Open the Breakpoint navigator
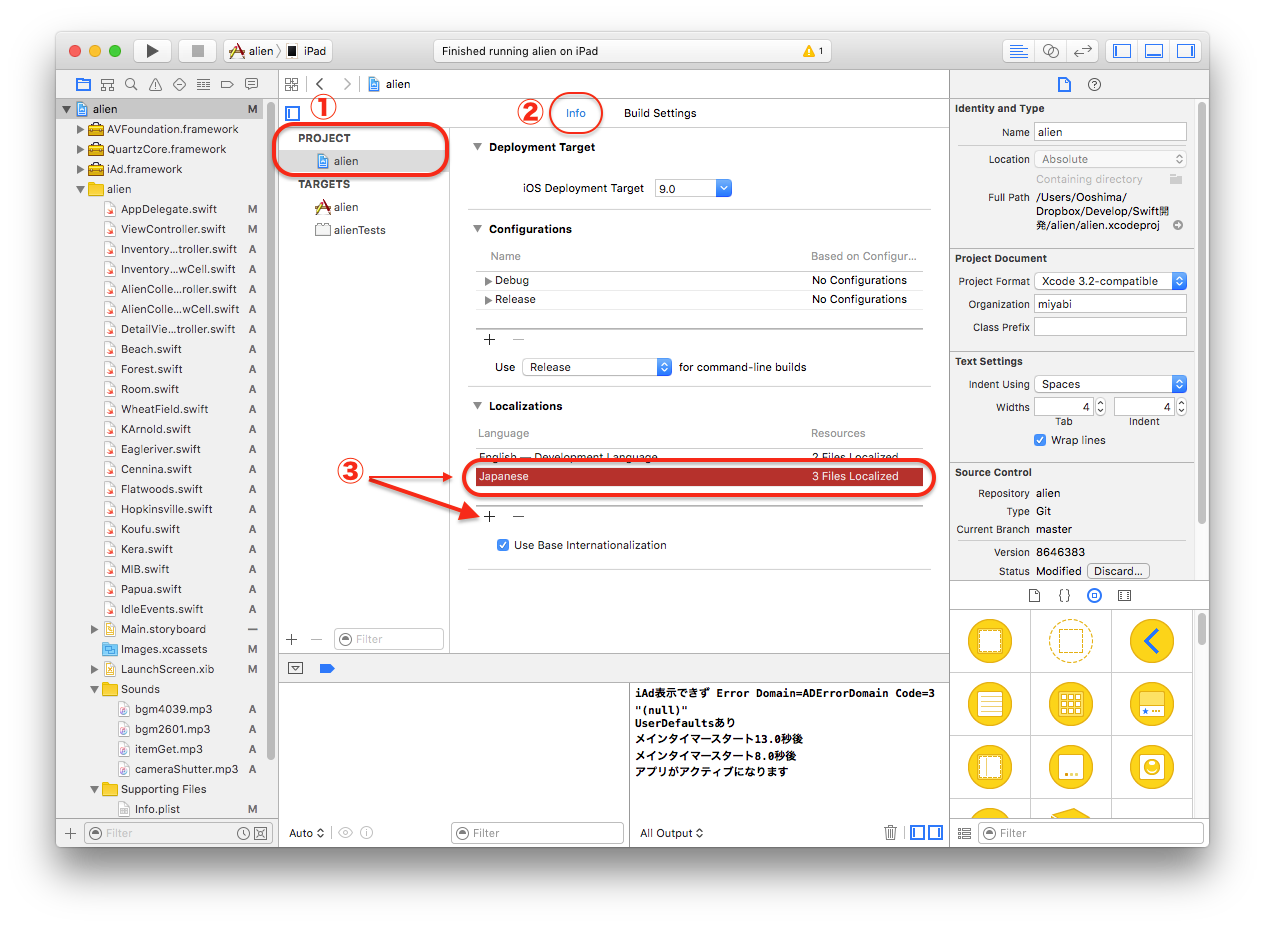The height and width of the screenshot is (927, 1265). pyautogui.click(x=227, y=84)
